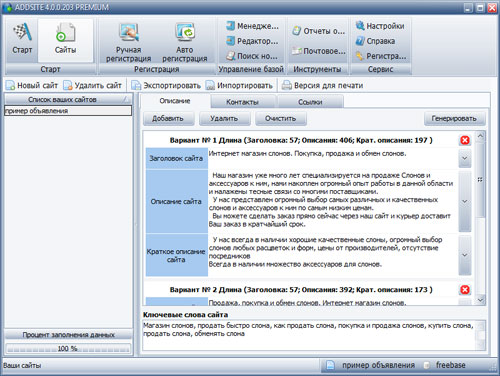Click freebase label in status bar
This screenshot has width=500, height=376.
coord(451,365)
